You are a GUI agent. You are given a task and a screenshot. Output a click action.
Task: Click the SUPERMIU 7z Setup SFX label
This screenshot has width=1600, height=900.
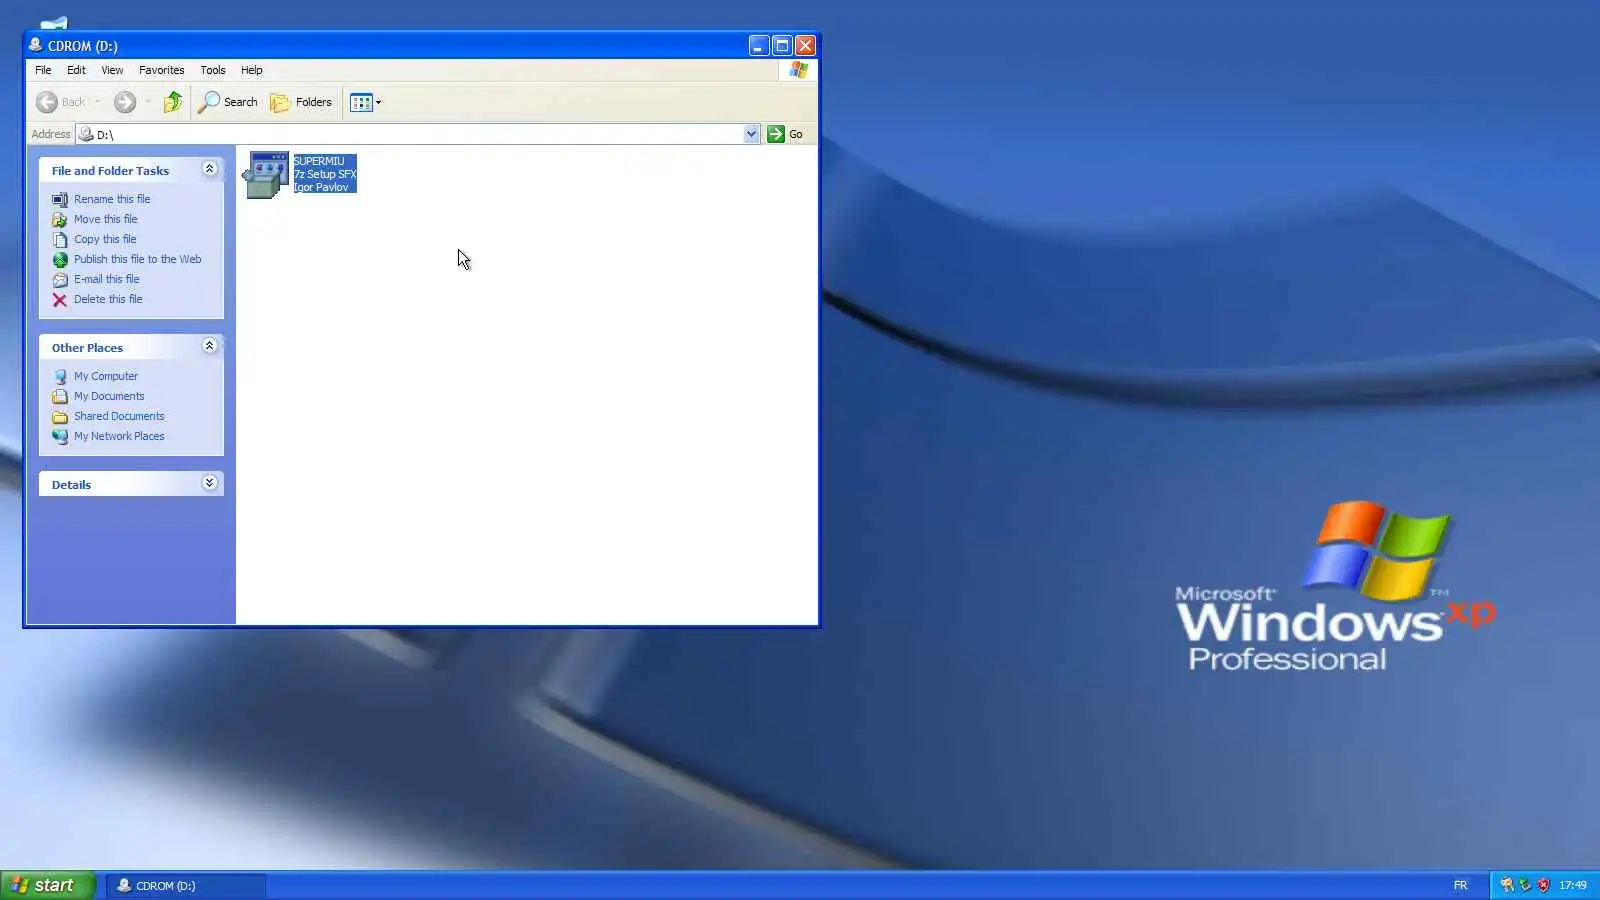click(x=325, y=174)
